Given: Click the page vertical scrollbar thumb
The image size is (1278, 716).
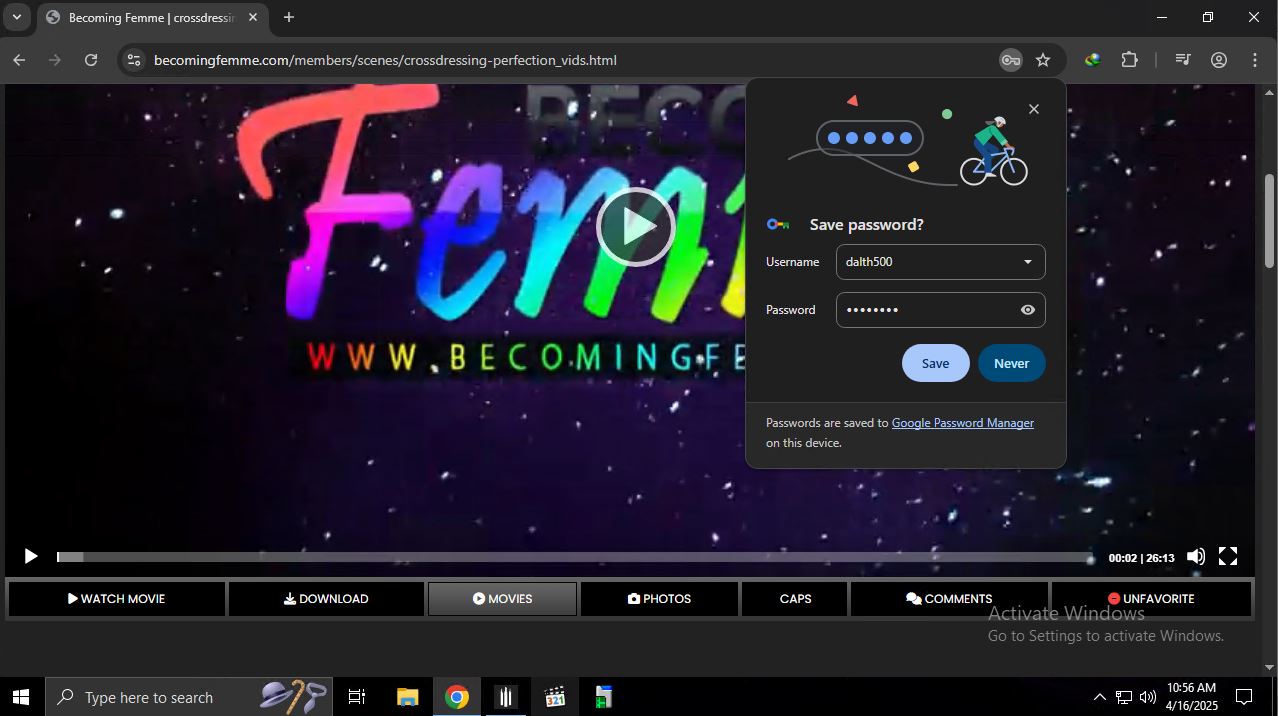Looking at the screenshot, I should click(x=1270, y=220).
